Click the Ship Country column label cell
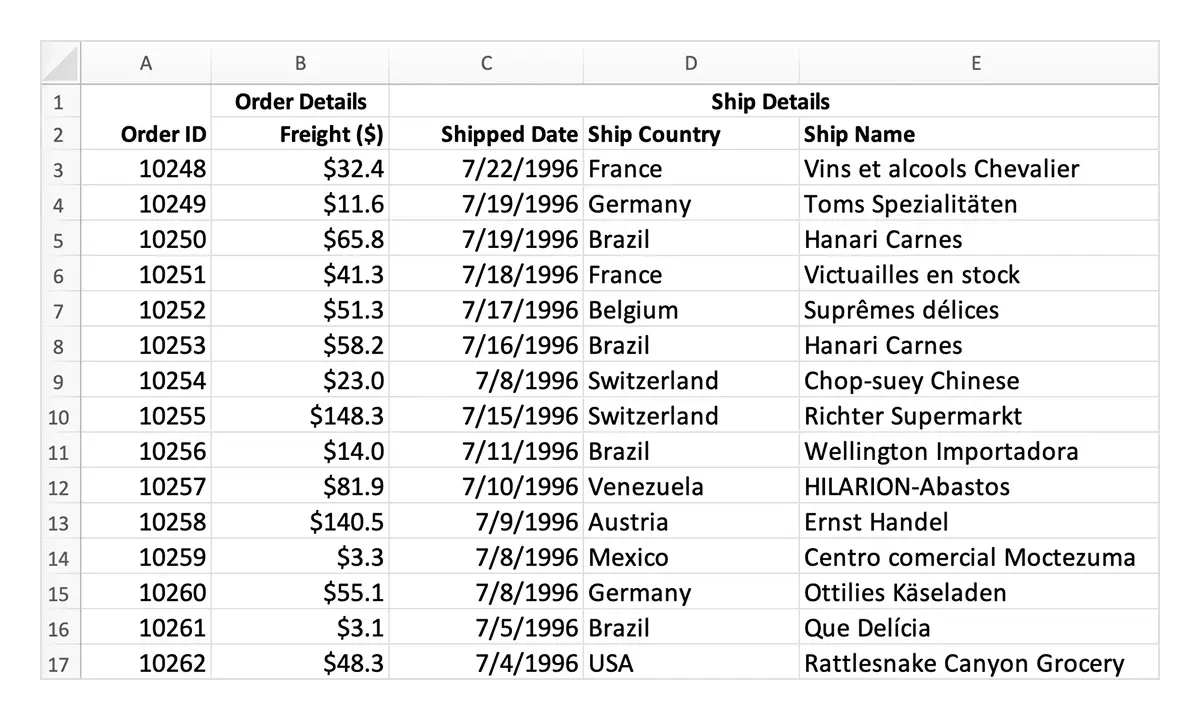The height and width of the screenshot is (720, 1200). 654,134
